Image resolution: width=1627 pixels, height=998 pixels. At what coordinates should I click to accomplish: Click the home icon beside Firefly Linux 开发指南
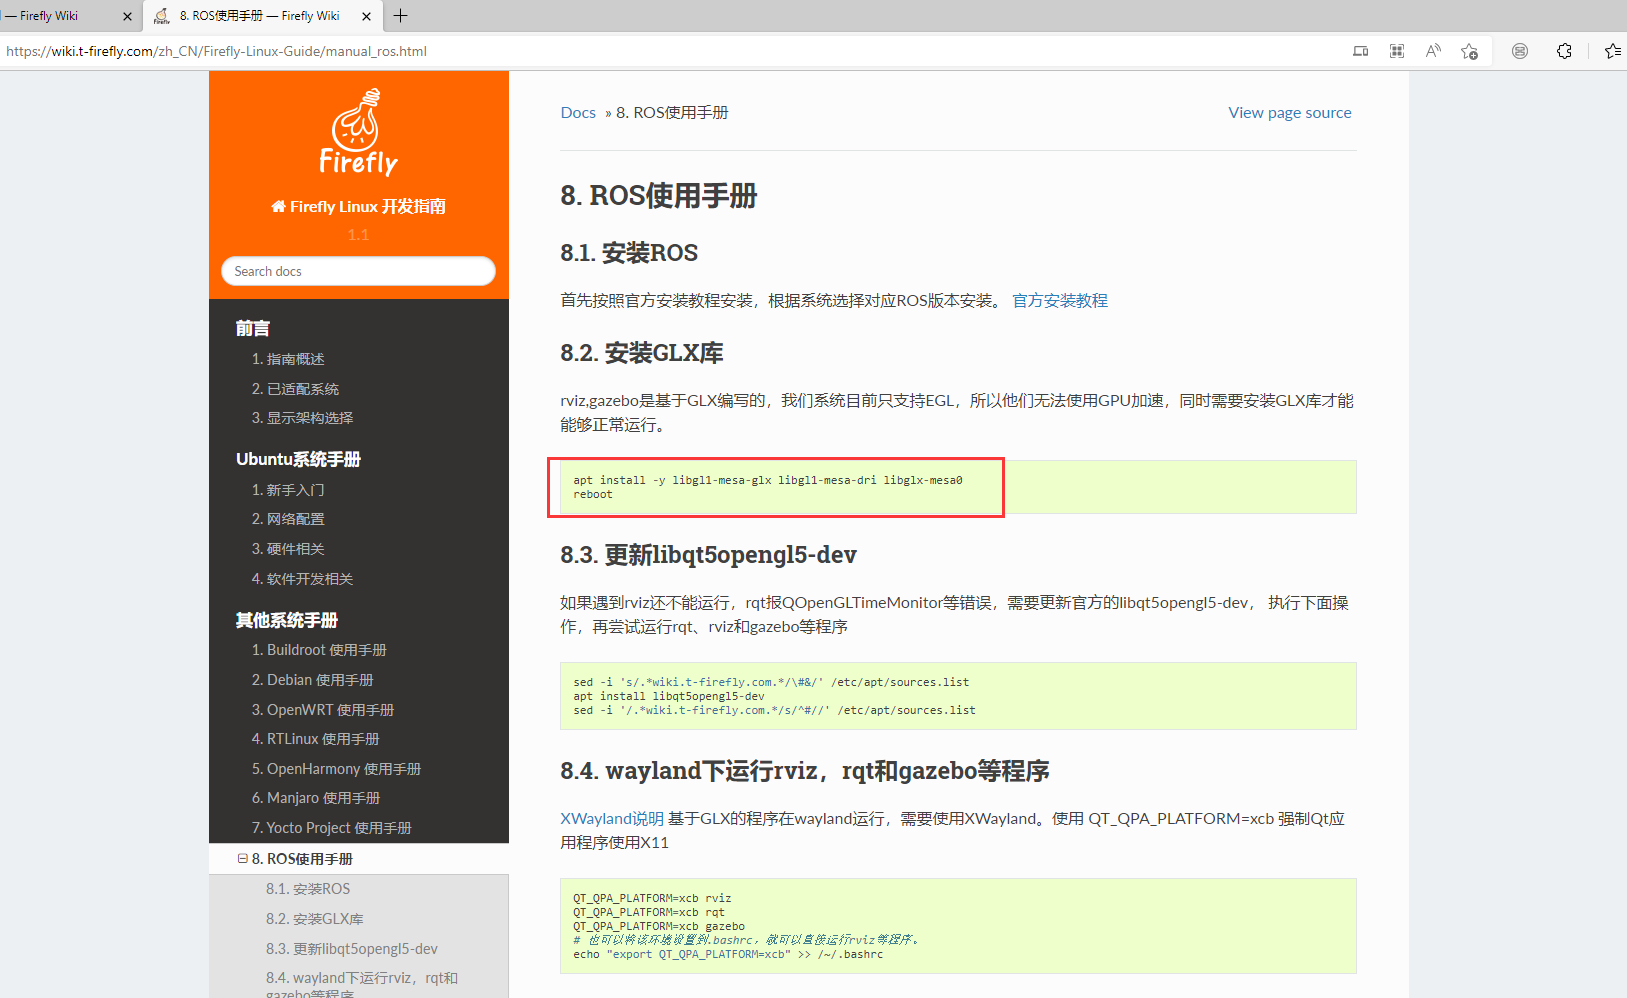coord(278,206)
